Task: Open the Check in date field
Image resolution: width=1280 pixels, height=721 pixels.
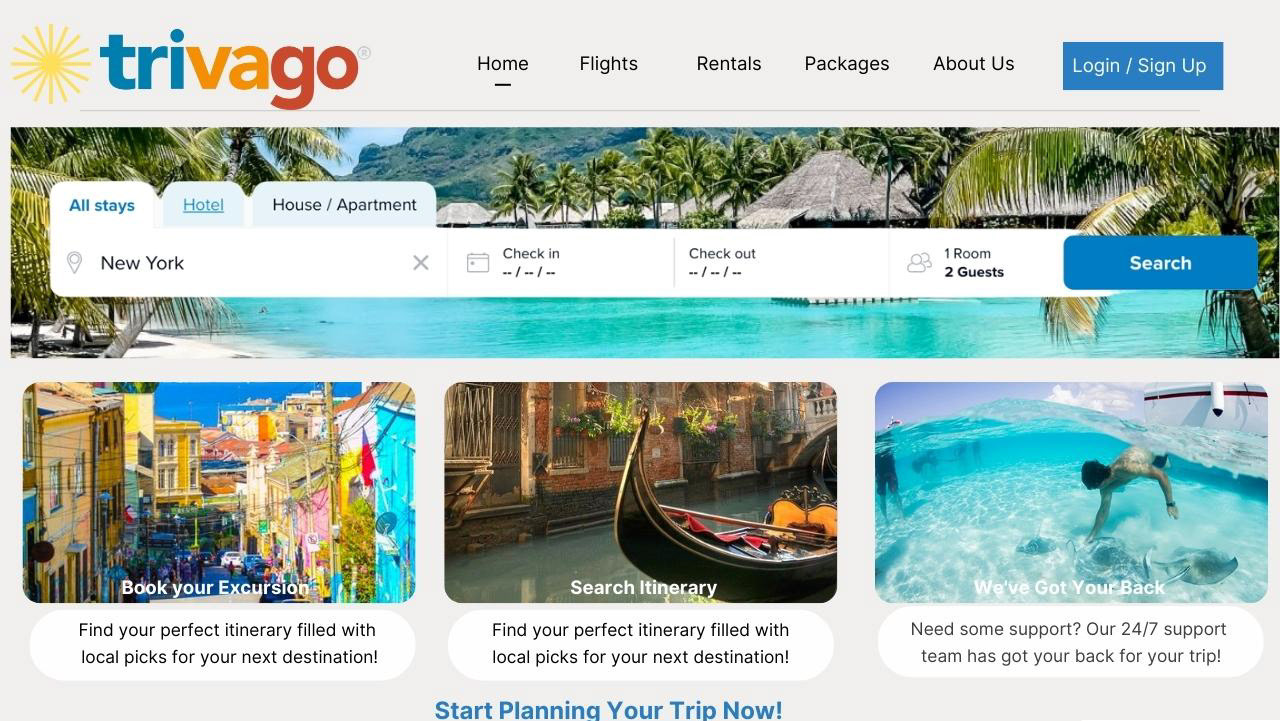Action: pyautogui.click(x=560, y=263)
